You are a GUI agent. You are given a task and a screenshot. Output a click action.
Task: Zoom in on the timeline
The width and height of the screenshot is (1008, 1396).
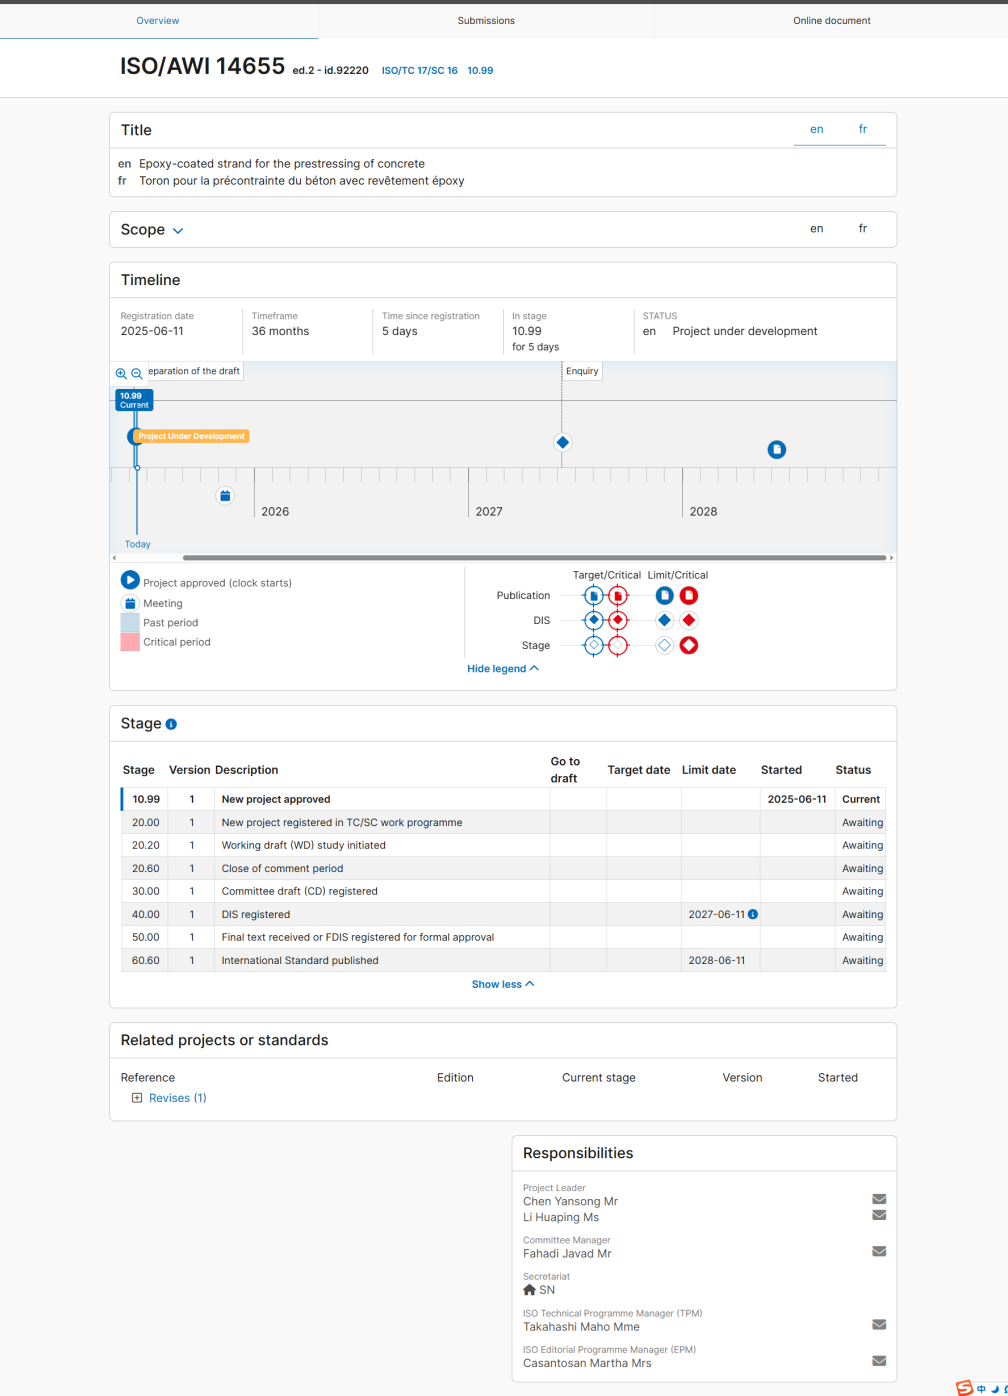(x=121, y=374)
